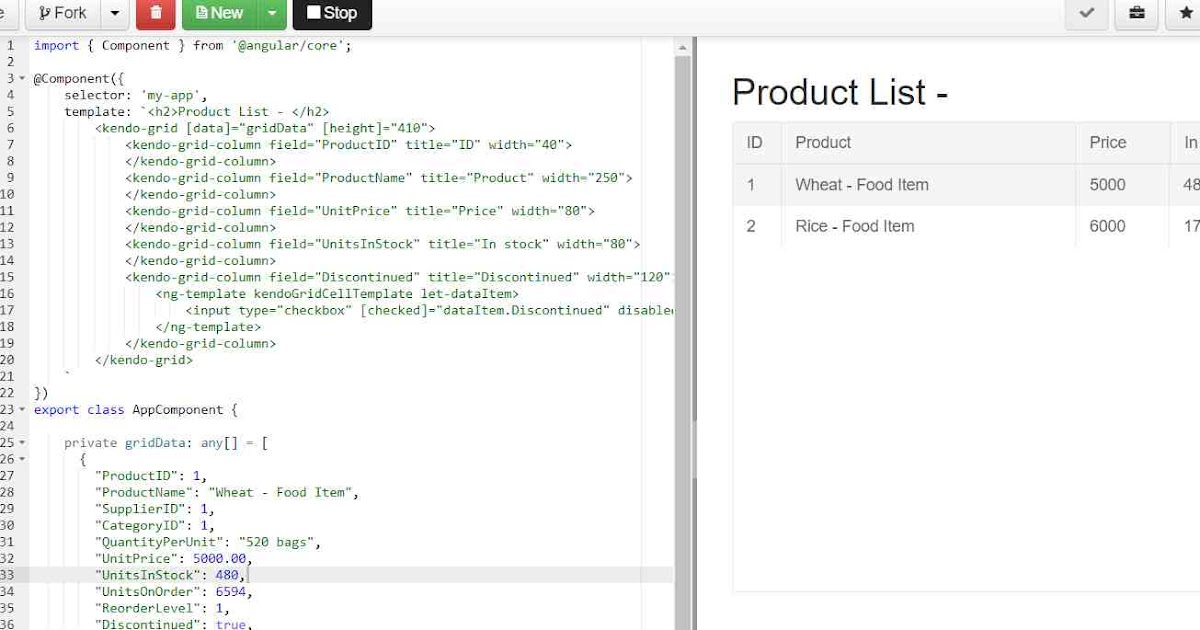1200x630 pixels.
Task: Select the Wheat - Food Item row
Action: [x=862, y=185]
